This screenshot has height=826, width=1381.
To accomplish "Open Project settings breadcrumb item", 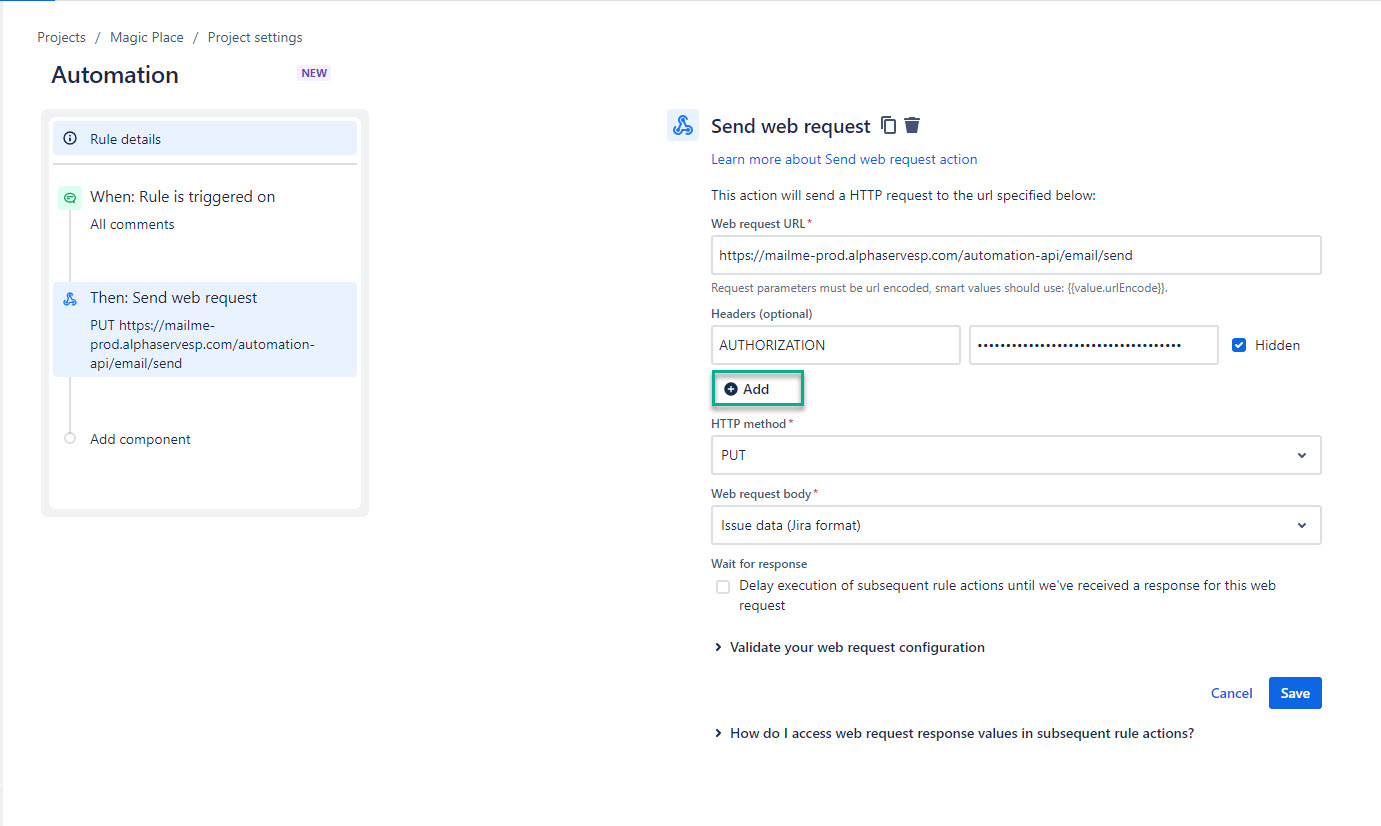I will pyautogui.click(x=255, y=38).
